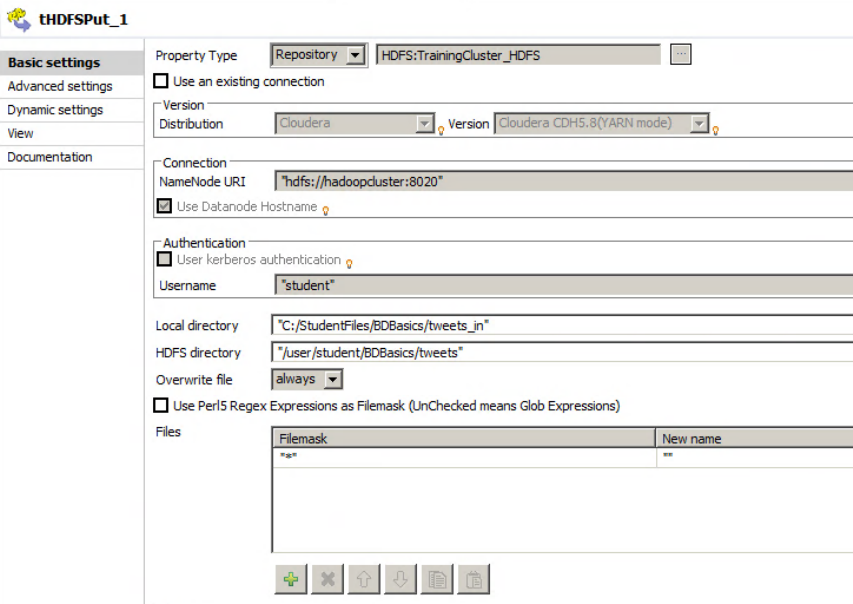Toggle User kerberos authentication checkbox
The height and width of the screenshot is (604, 853).
pos(164,259)
